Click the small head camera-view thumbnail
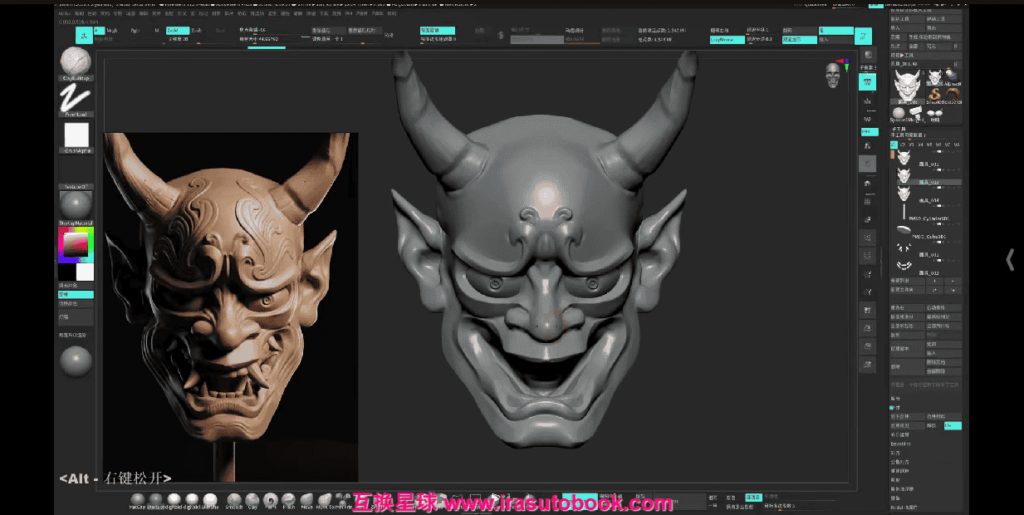Image resolution: width=1024 pixels, height=515 pixels. 833,74
